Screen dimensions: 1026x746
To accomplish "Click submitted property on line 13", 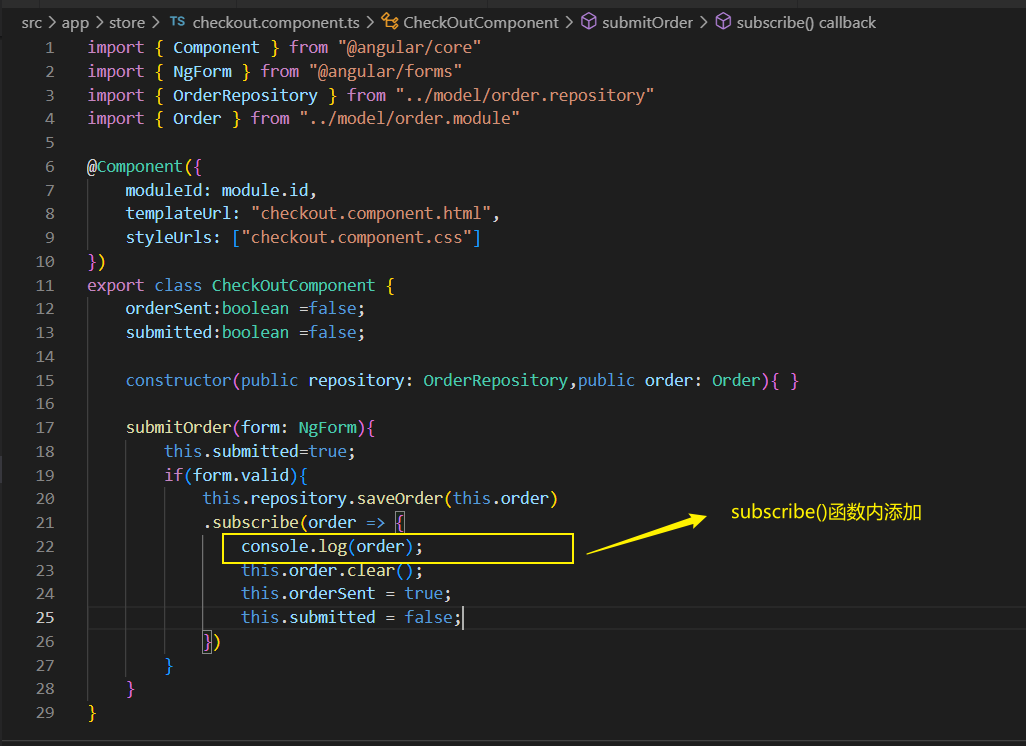I will pos(169,333).
